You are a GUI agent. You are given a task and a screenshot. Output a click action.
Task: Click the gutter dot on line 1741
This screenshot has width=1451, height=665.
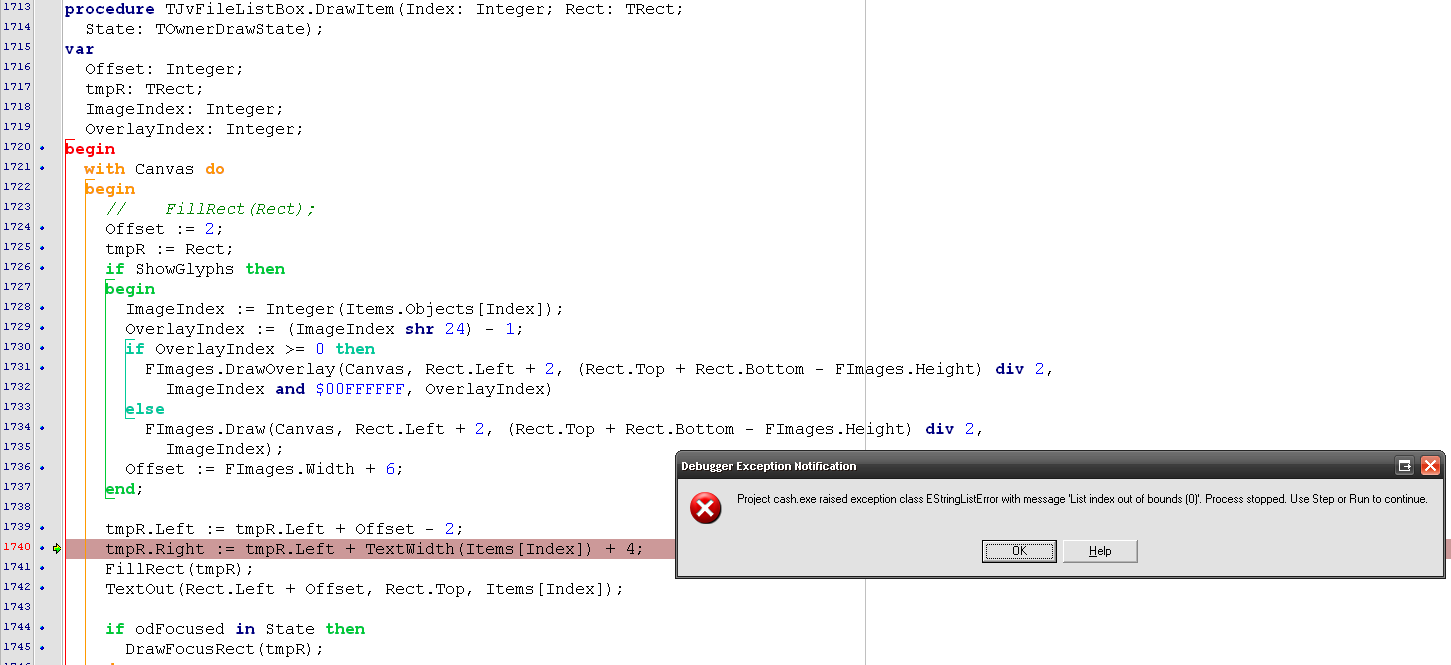[x=42, y=568]
